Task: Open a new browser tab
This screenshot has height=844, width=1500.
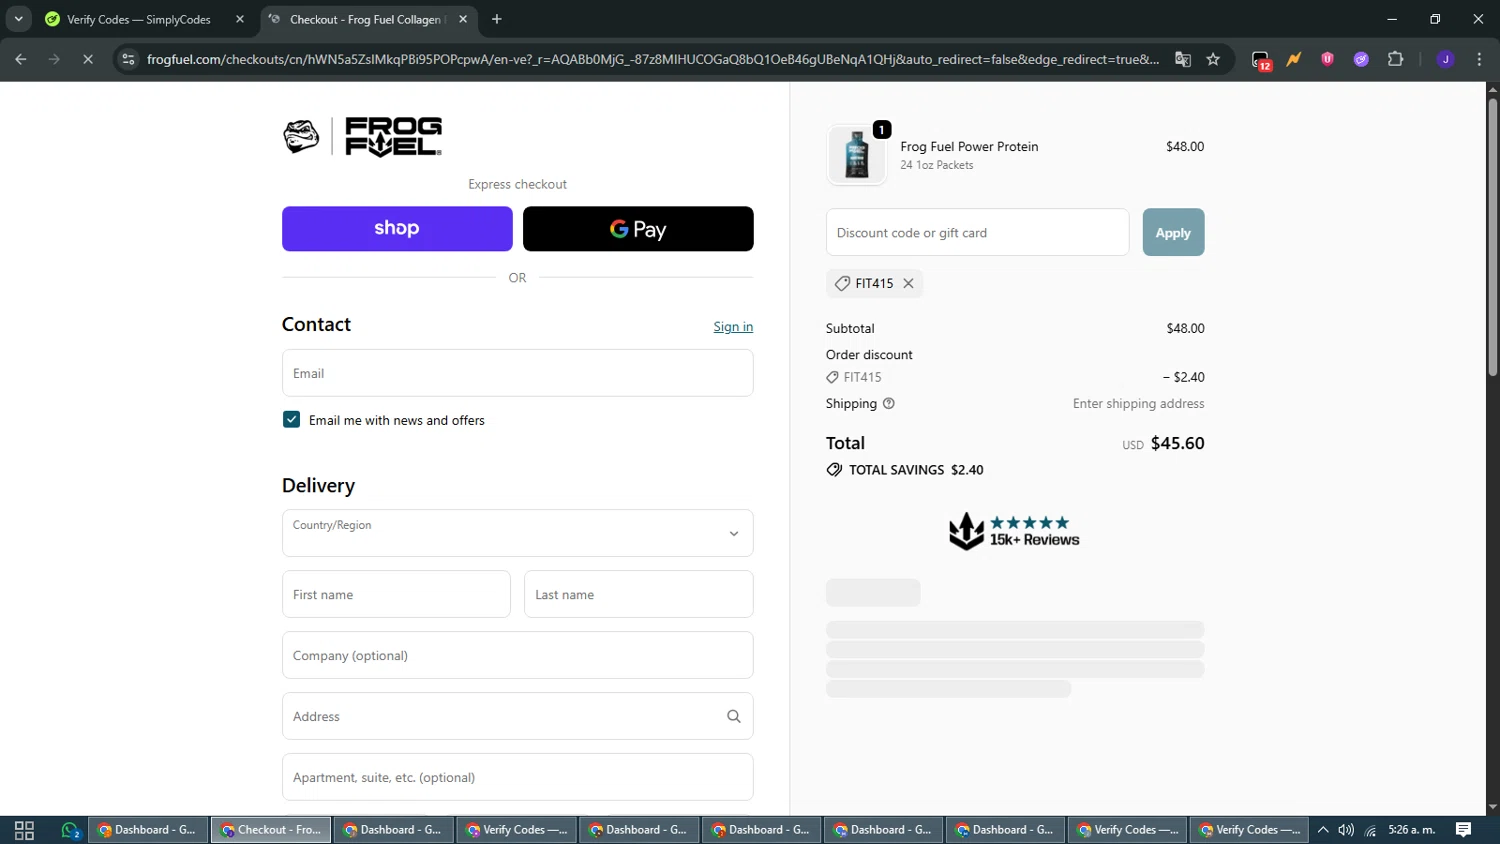Action: click(x=497, y=19)
